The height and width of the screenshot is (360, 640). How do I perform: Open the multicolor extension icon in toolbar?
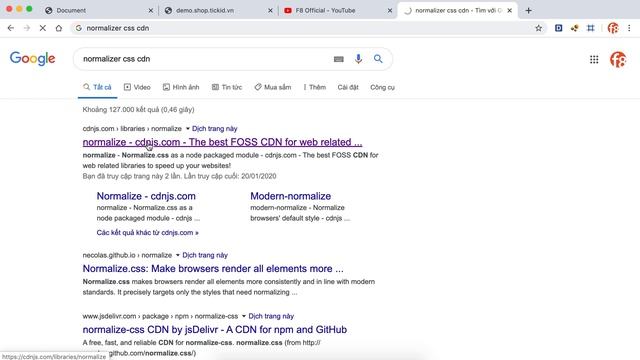coord(574,28)
